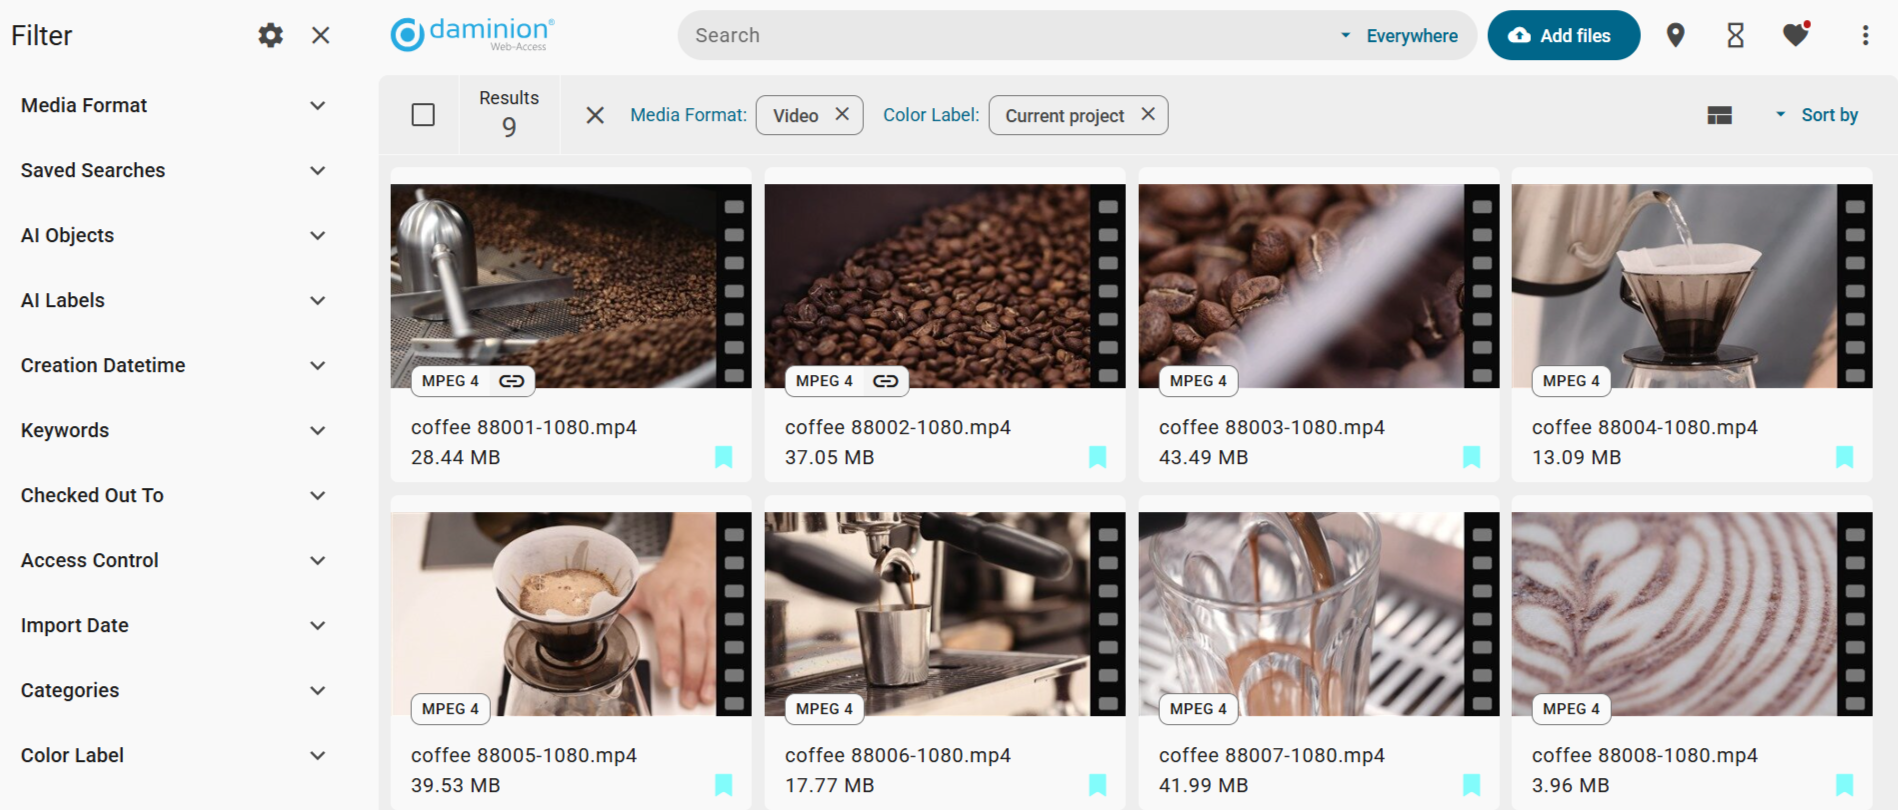Open filter settings gear icon
The width and height of the screenshot is (1898, 810).
click(x=270, y=36)
